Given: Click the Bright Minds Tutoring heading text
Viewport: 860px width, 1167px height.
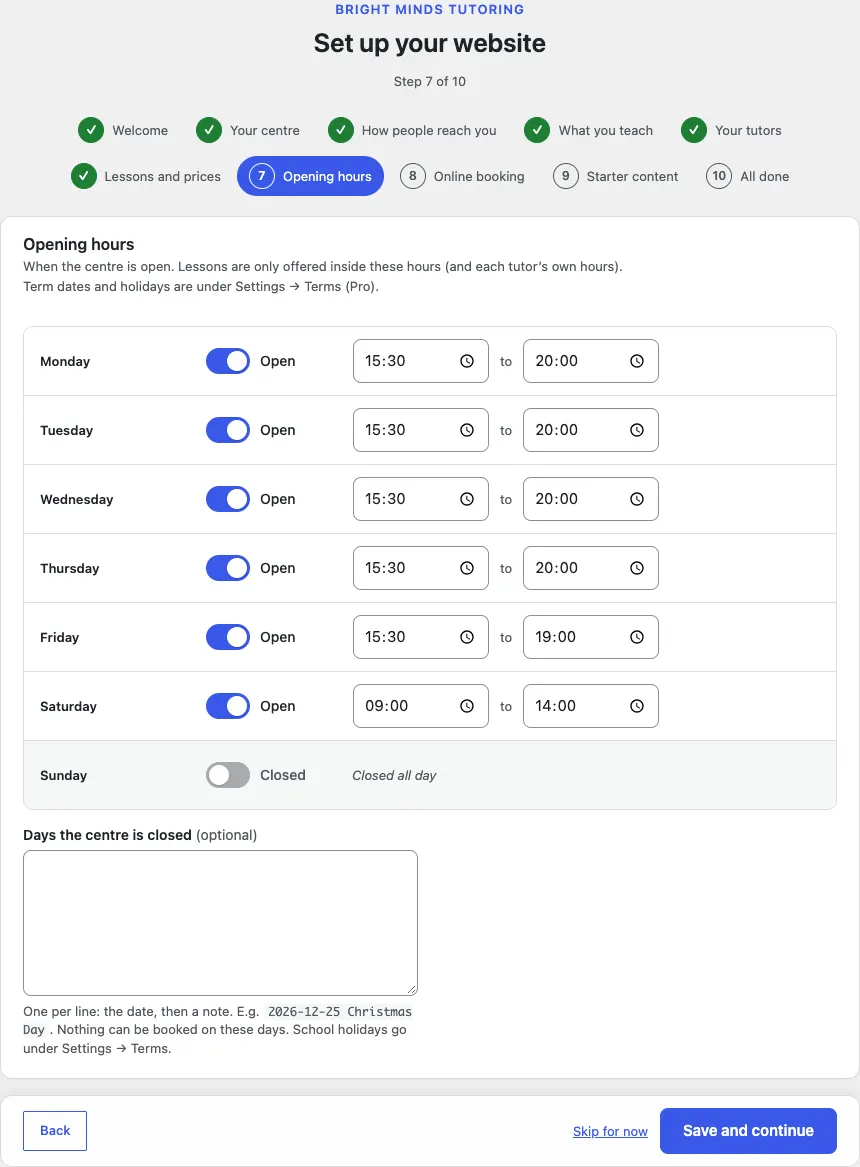Looking at the screenshot, I should (x=430, y=10).
